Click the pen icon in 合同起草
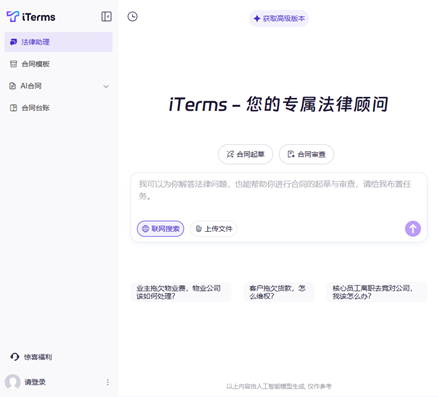 (x=230, y=154)
